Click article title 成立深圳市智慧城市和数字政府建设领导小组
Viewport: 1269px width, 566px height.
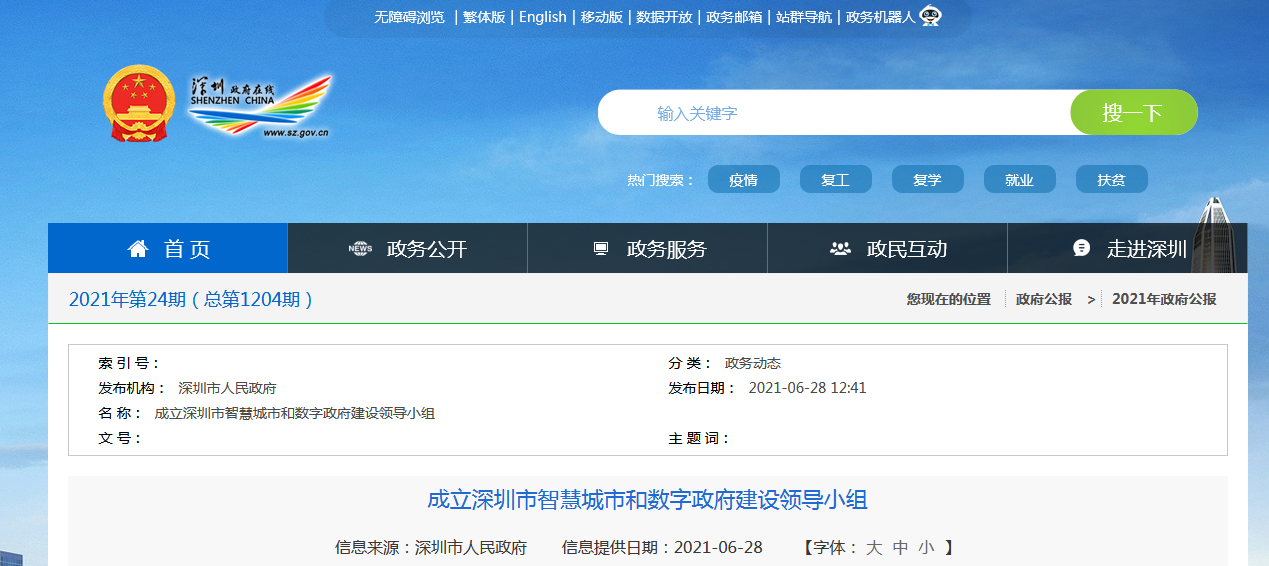[x=647, y=499]
